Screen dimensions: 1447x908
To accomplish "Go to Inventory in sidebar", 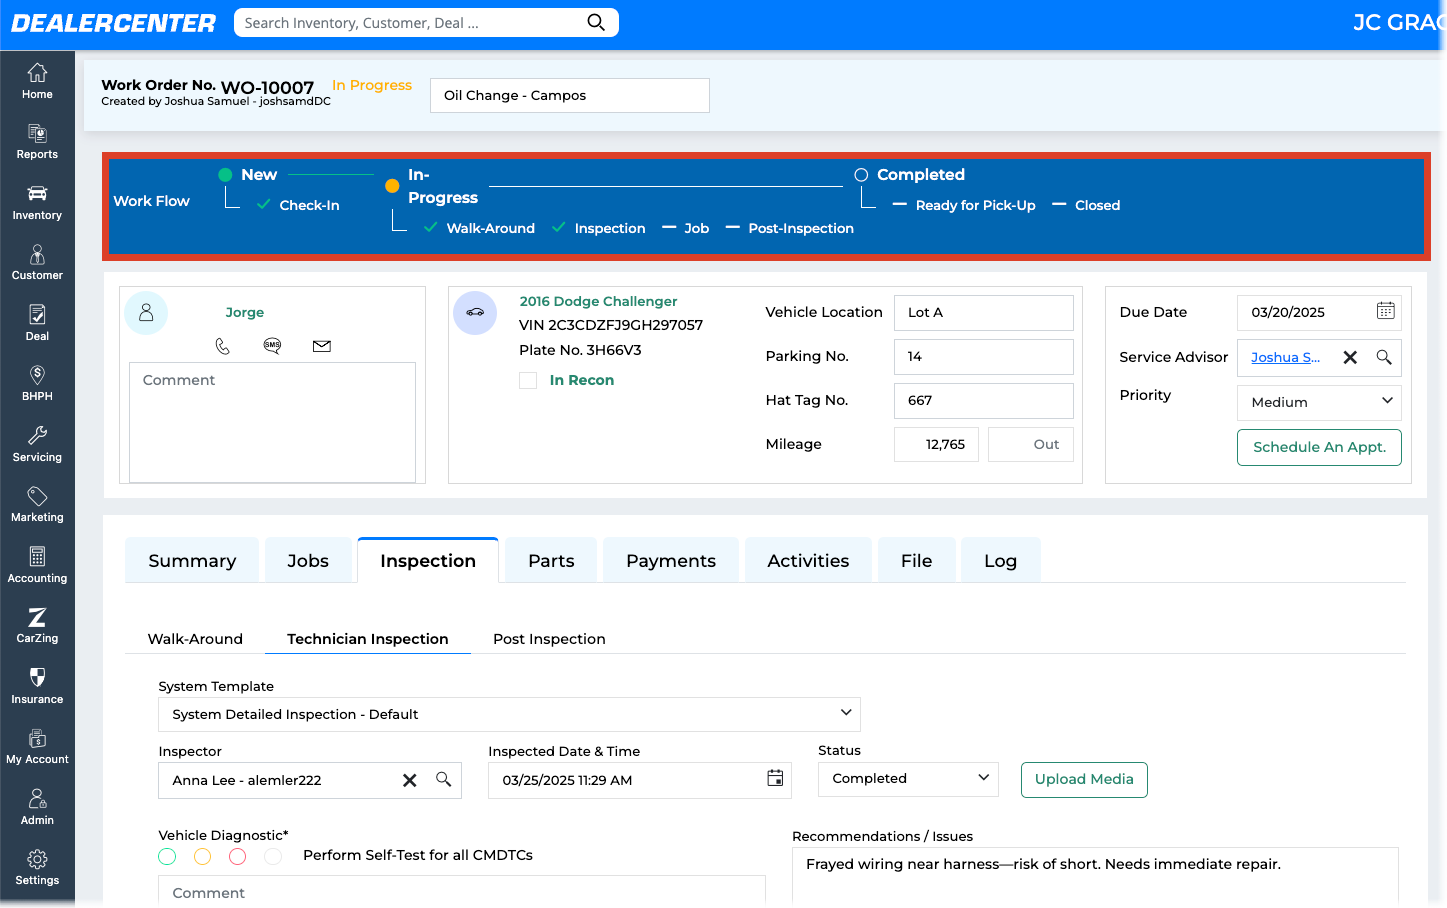I will point(37,202).
